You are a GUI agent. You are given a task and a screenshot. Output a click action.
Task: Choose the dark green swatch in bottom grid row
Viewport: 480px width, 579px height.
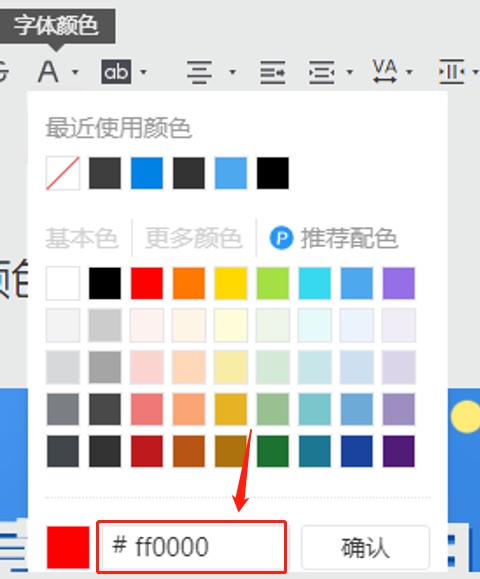click(x=273, y=451)
